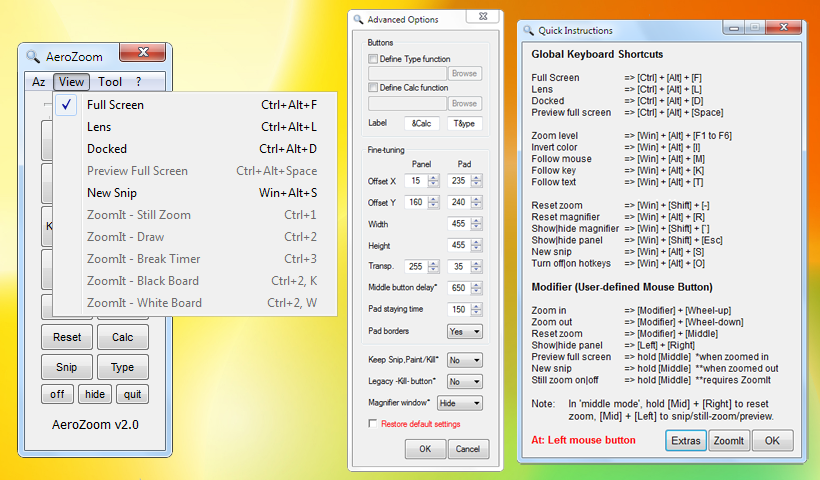Click the Transp. Pad spinner arrows
Screen dimensions: 820x480
tap(476, 267)
